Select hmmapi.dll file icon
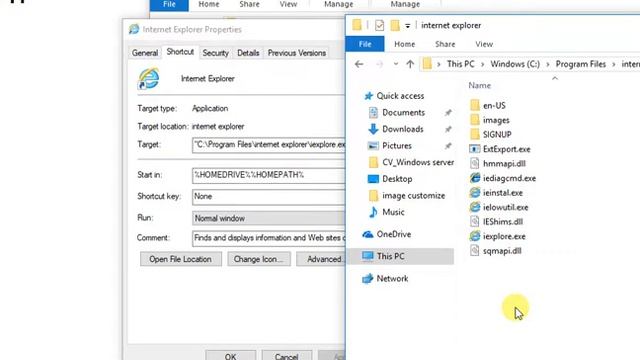640x360 pixels. coord(475,164)
